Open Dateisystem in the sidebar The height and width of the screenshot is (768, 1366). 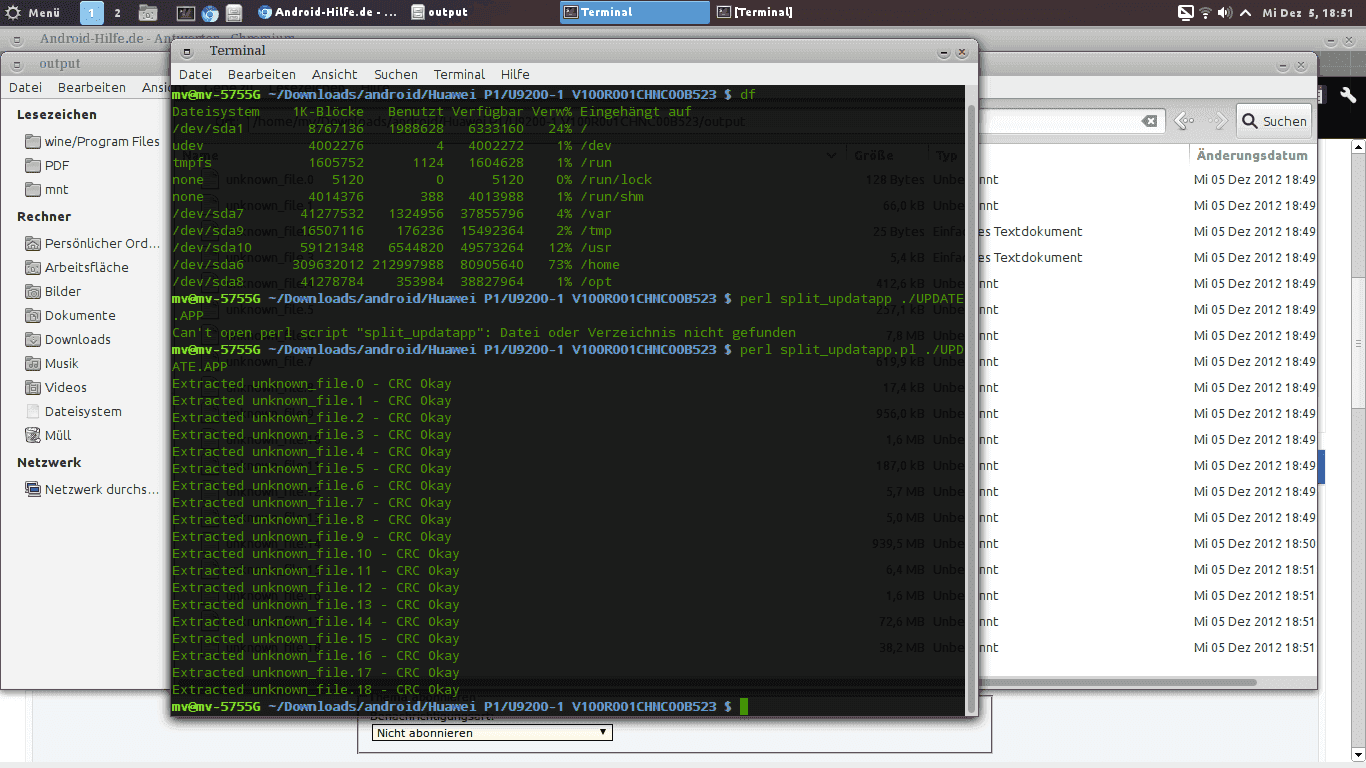tap(74, 411)
